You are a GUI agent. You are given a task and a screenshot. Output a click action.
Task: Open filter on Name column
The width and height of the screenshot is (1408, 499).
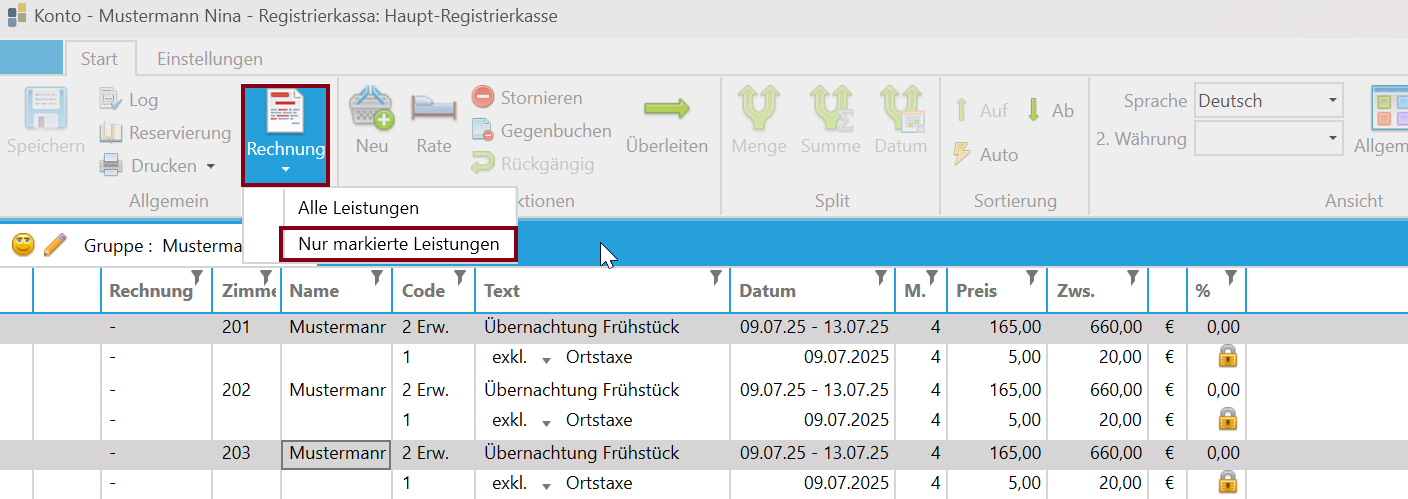pyautogui.click(x=377, y=277)
